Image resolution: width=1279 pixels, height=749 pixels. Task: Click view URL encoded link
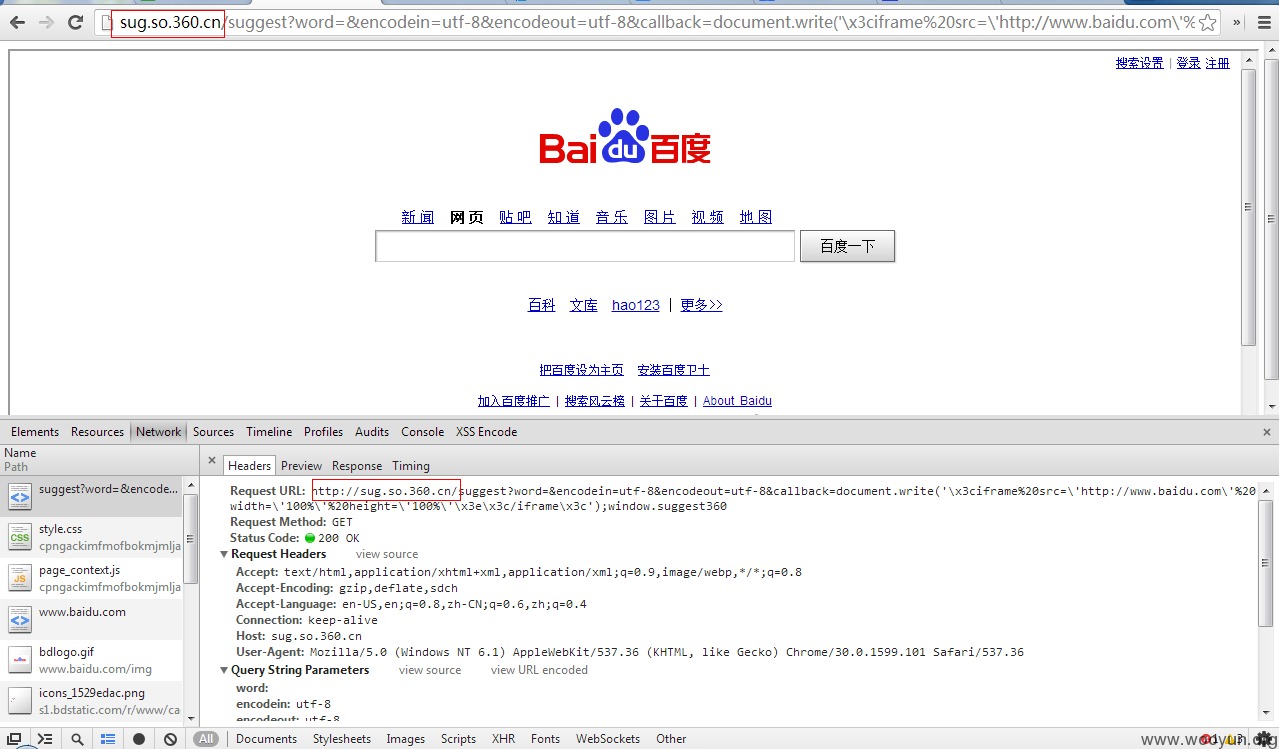tap(539, 670)
